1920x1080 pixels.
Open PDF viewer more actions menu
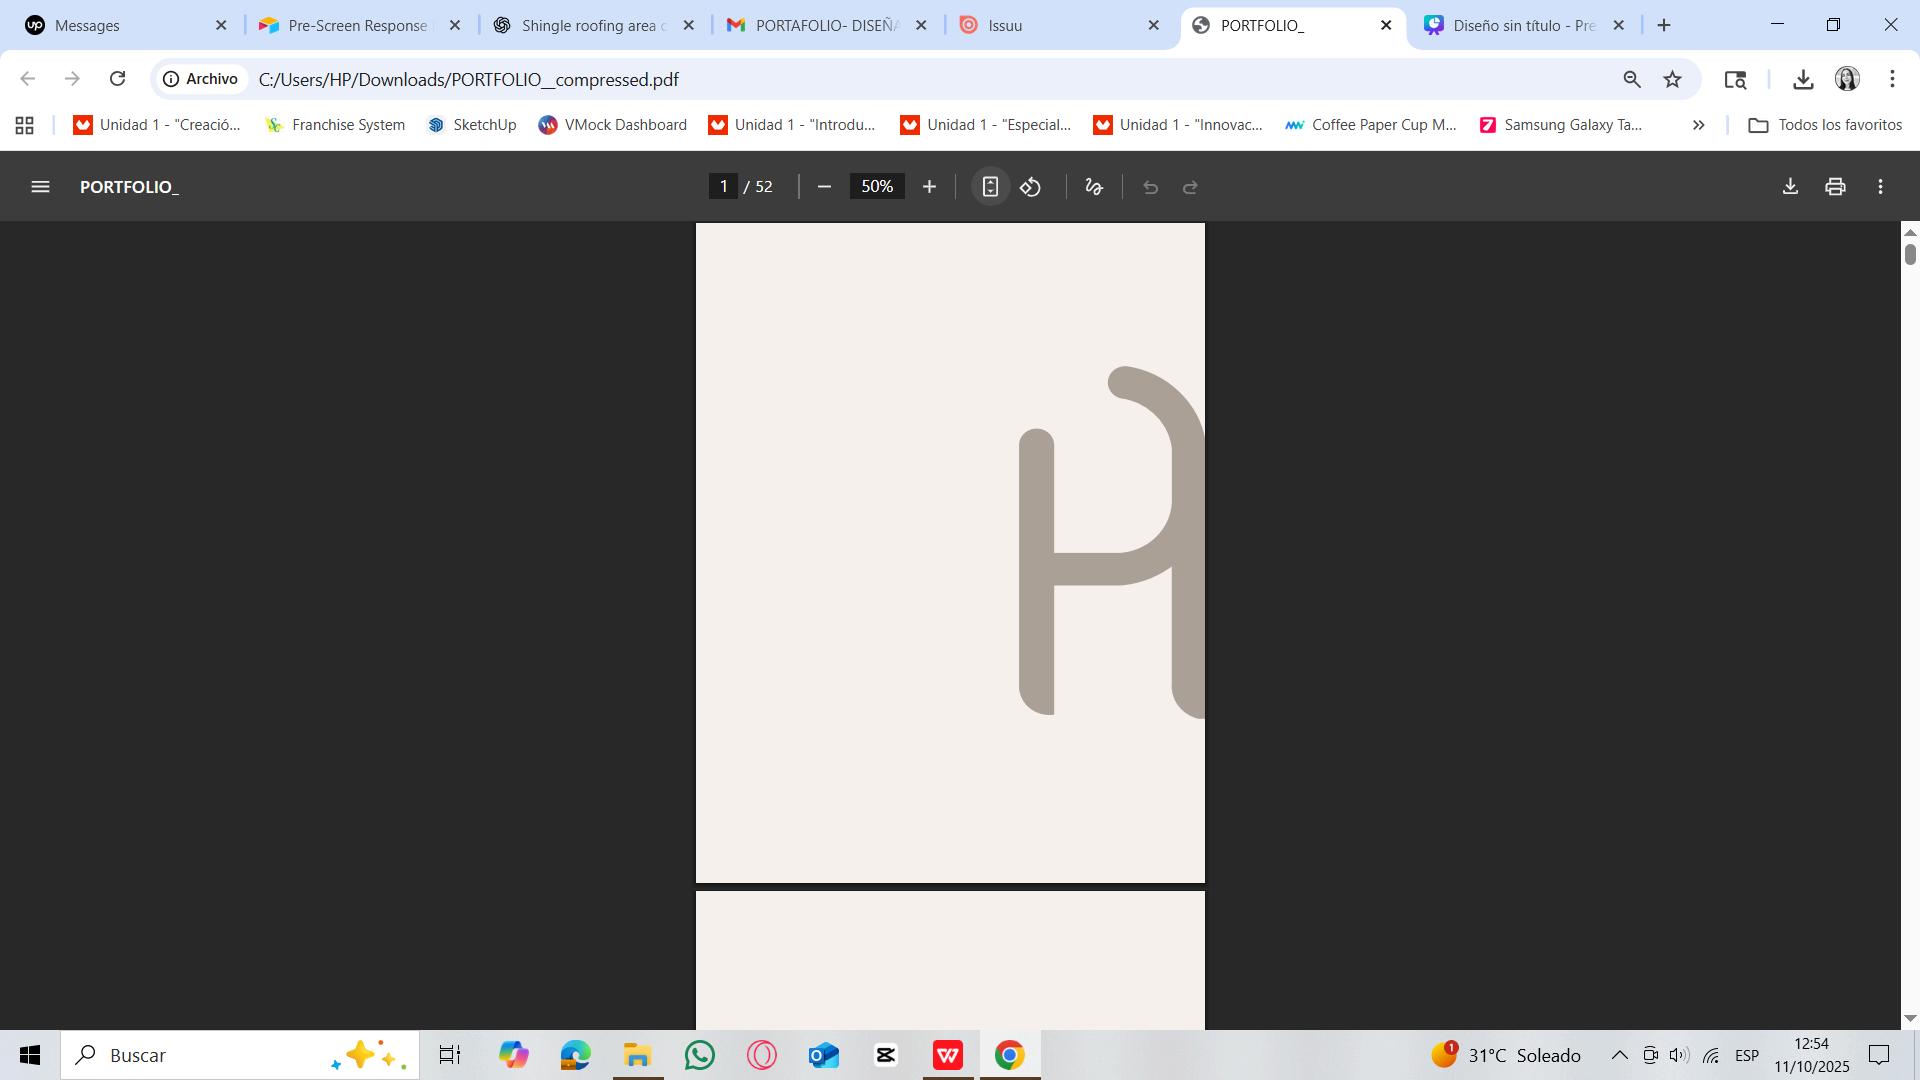(1880, 187)
